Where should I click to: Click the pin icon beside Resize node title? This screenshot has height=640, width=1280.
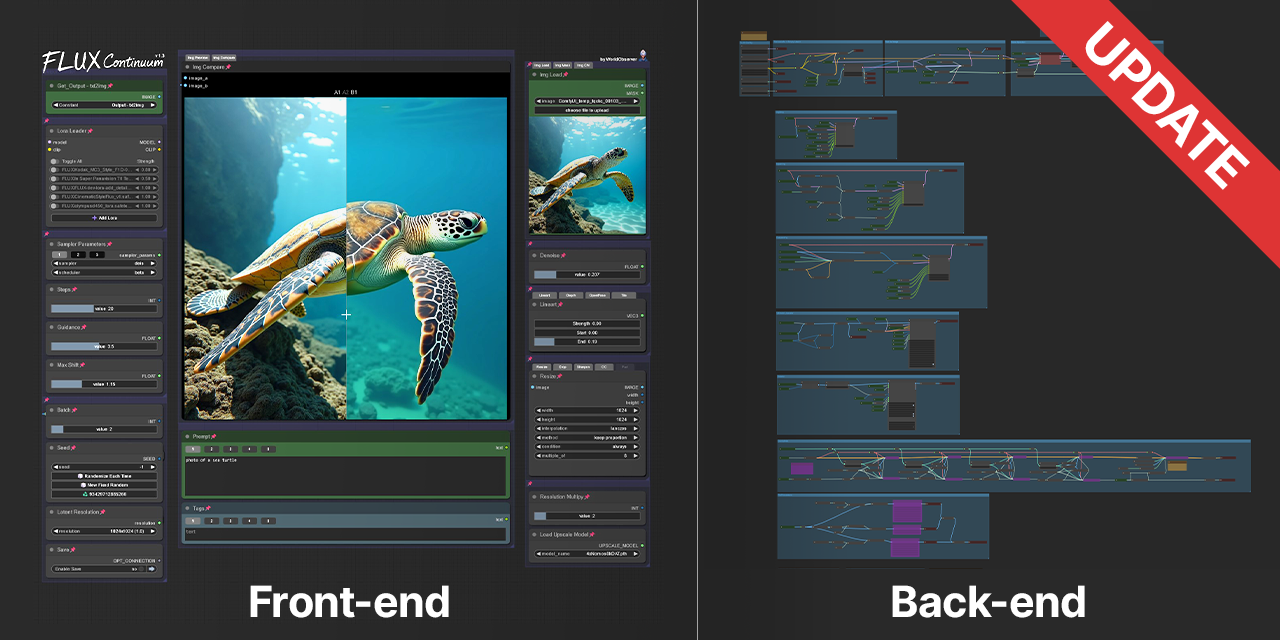click(559, 376)
